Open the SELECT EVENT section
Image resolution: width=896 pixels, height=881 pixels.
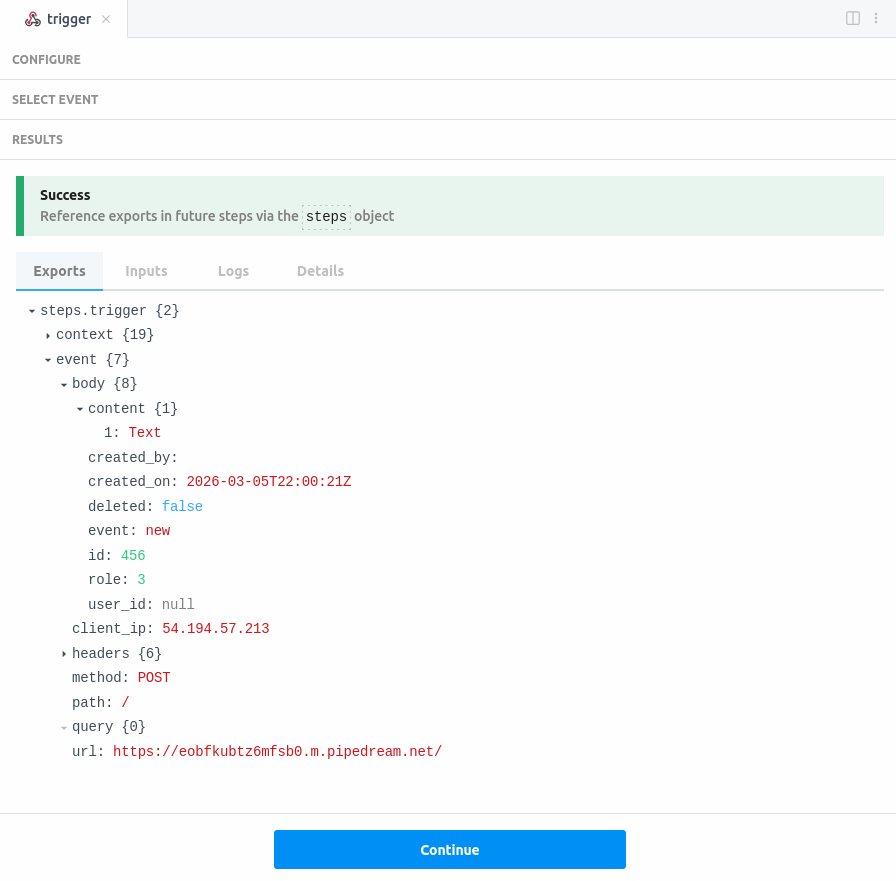[55, 100]
